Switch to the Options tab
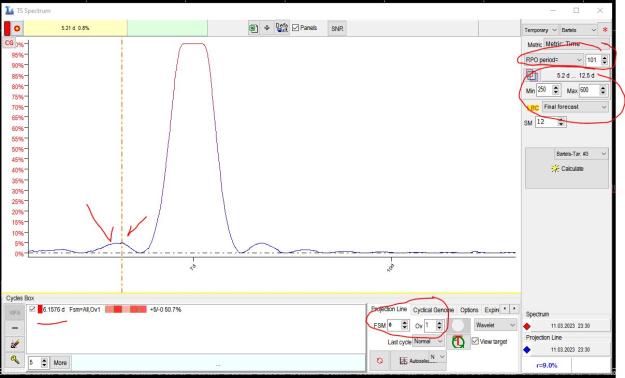 point(469,310)
